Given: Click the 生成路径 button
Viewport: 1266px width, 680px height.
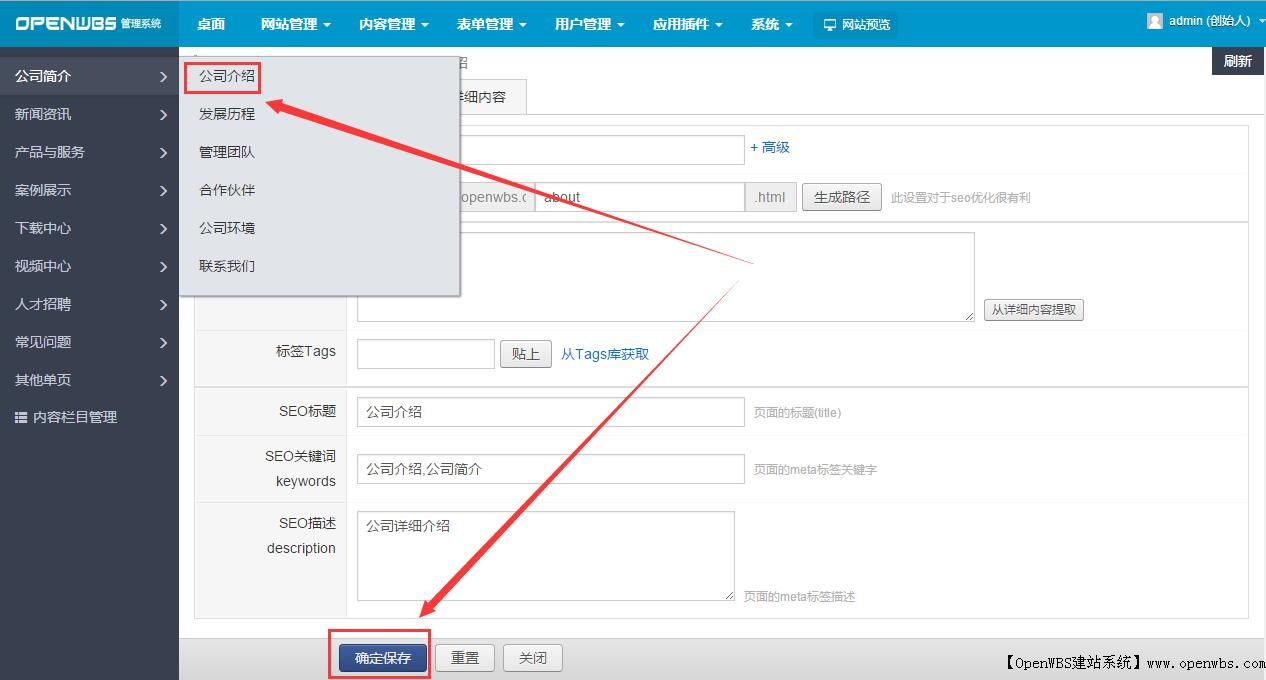Looking at the screenshot, I should point(841,197).
